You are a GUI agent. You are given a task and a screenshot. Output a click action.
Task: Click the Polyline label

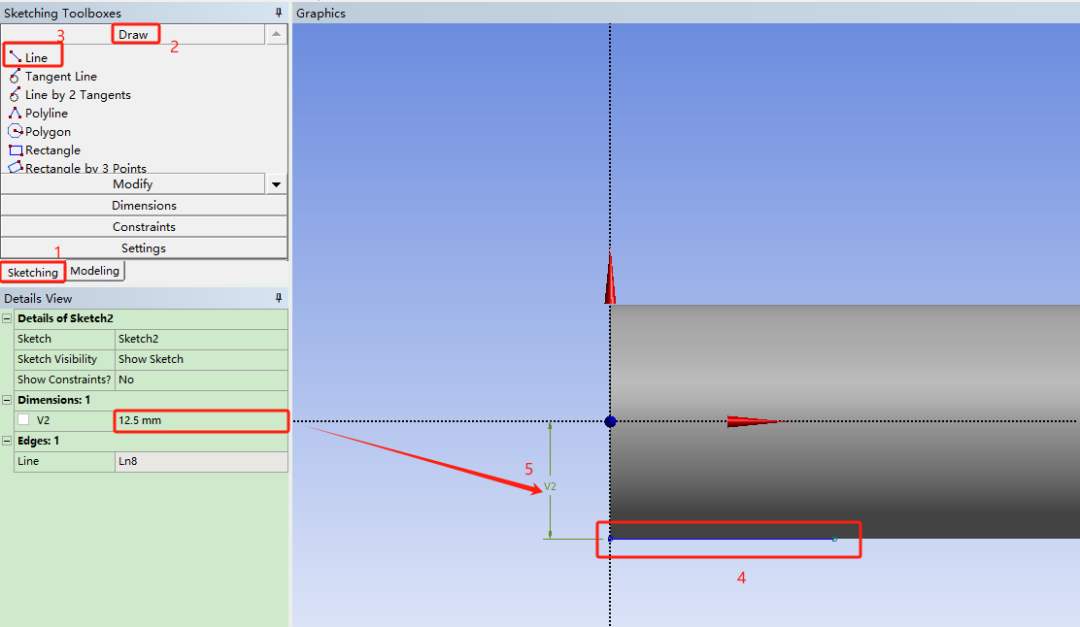pos(47,113)
